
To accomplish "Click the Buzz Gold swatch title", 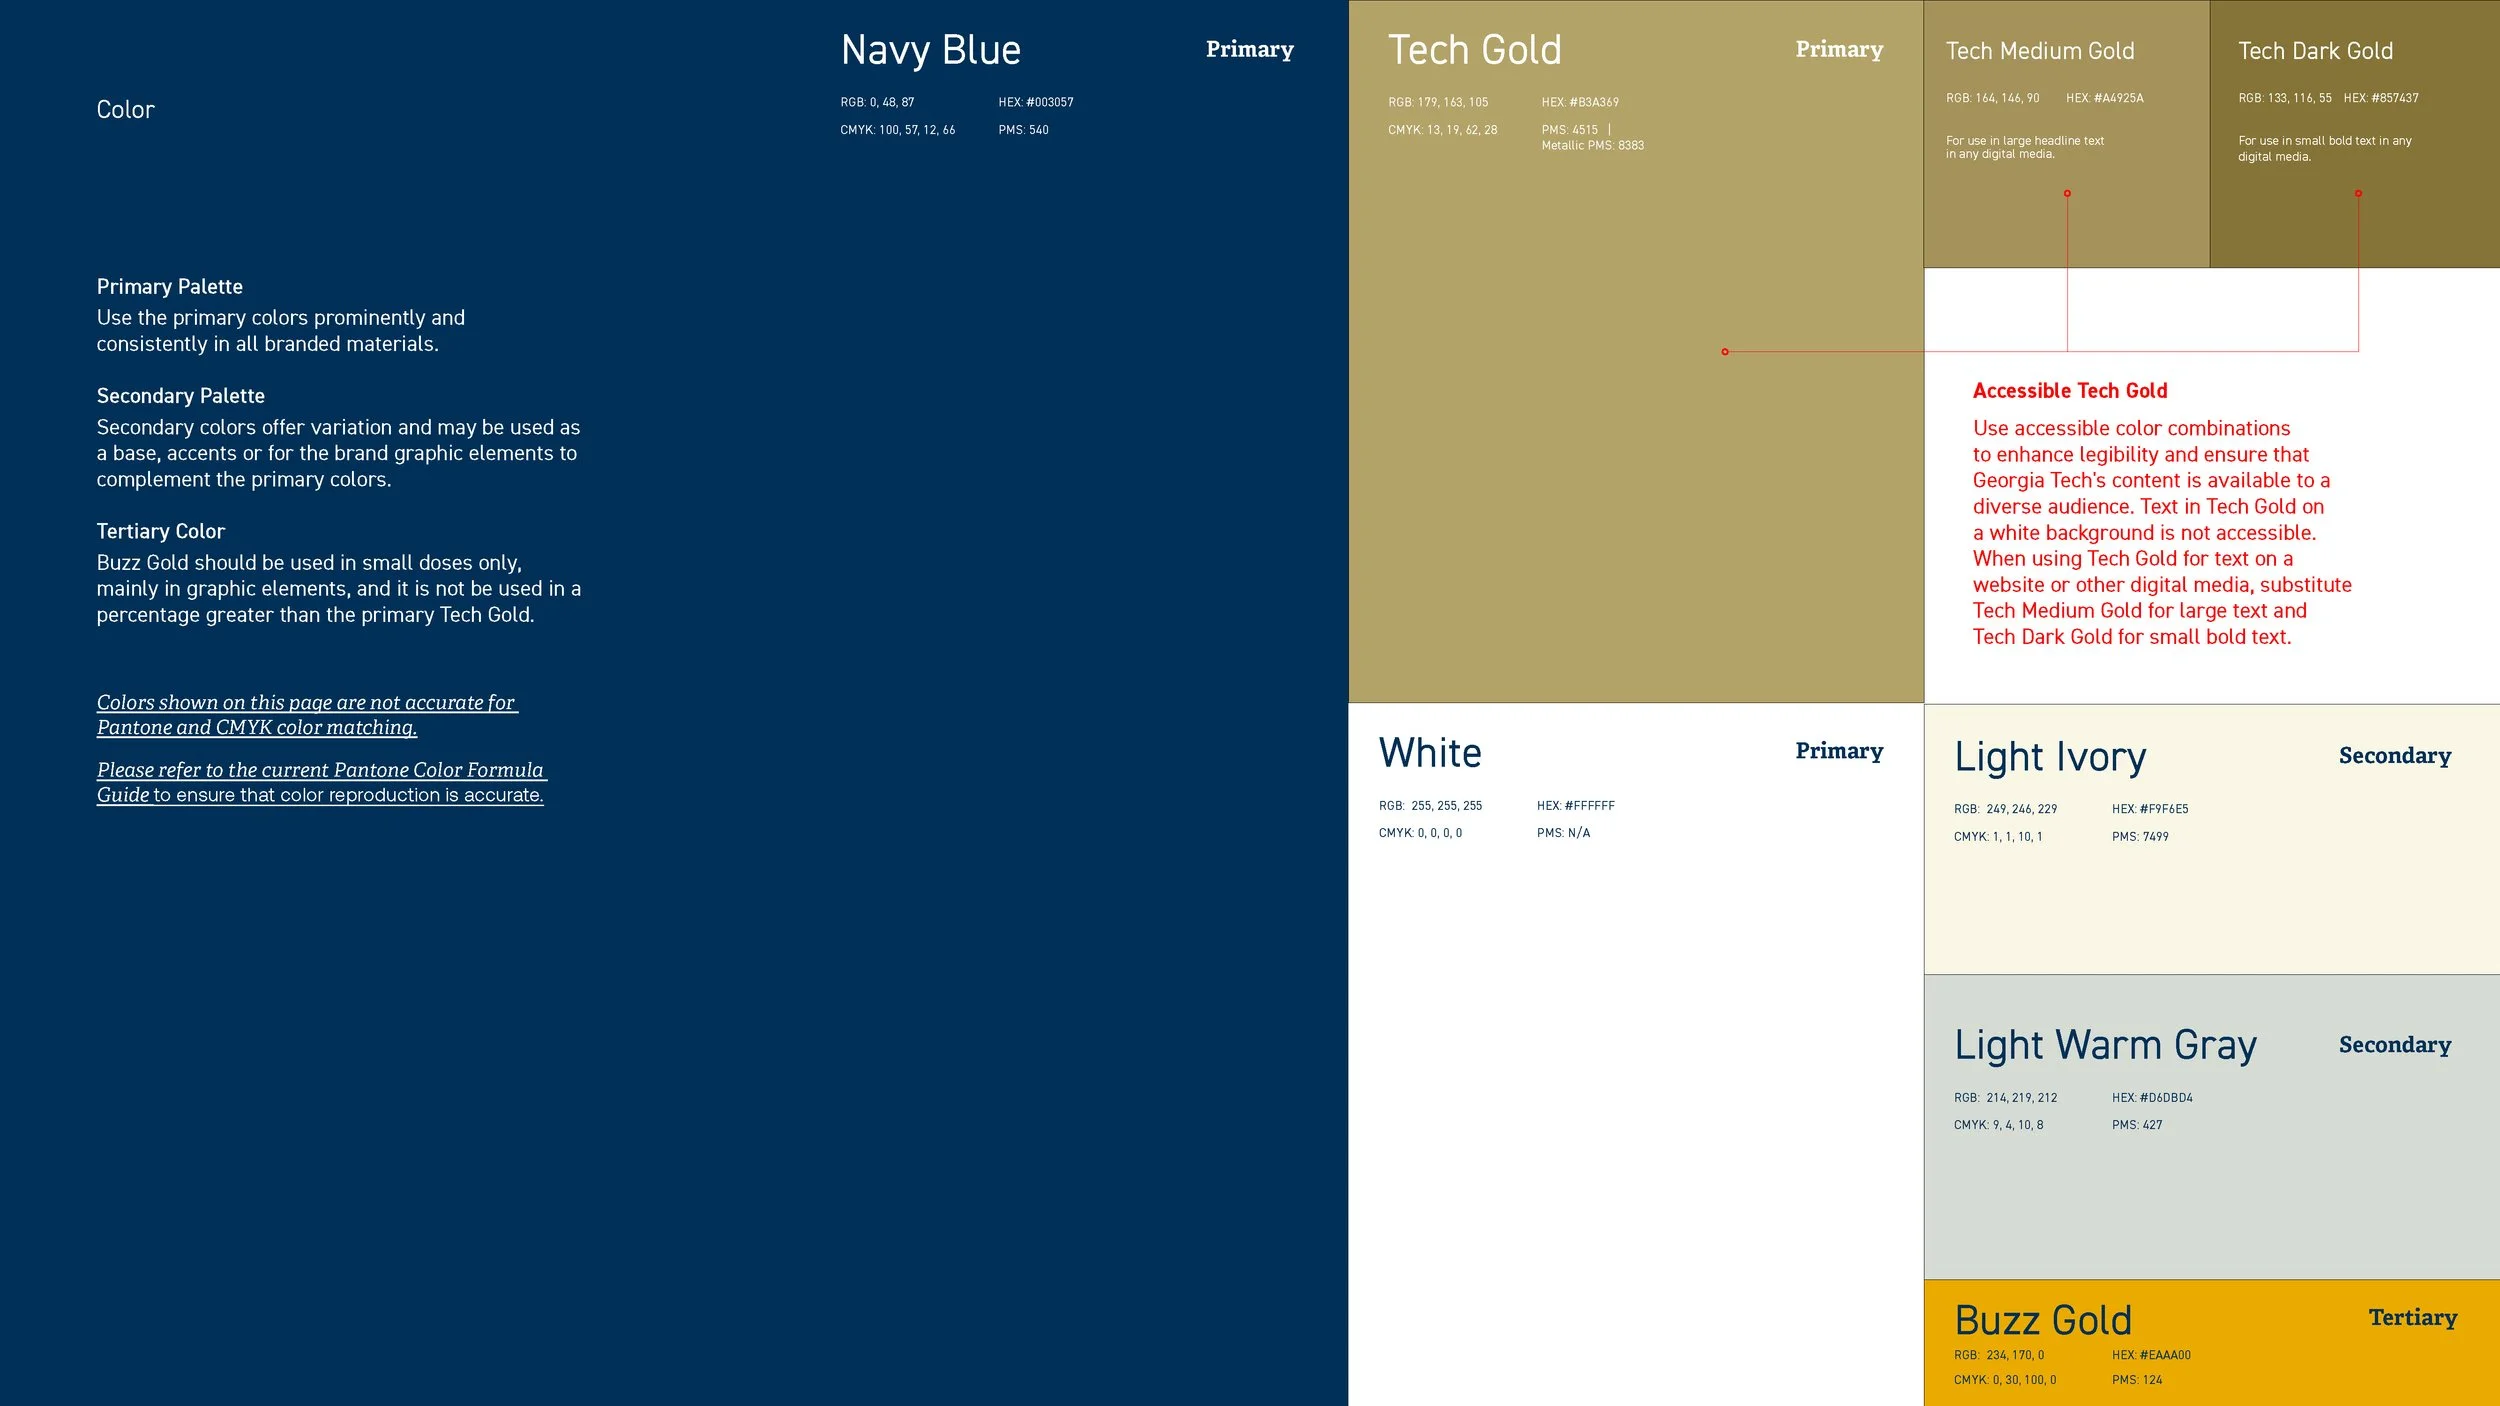I will click(x=2043, y=1320).
